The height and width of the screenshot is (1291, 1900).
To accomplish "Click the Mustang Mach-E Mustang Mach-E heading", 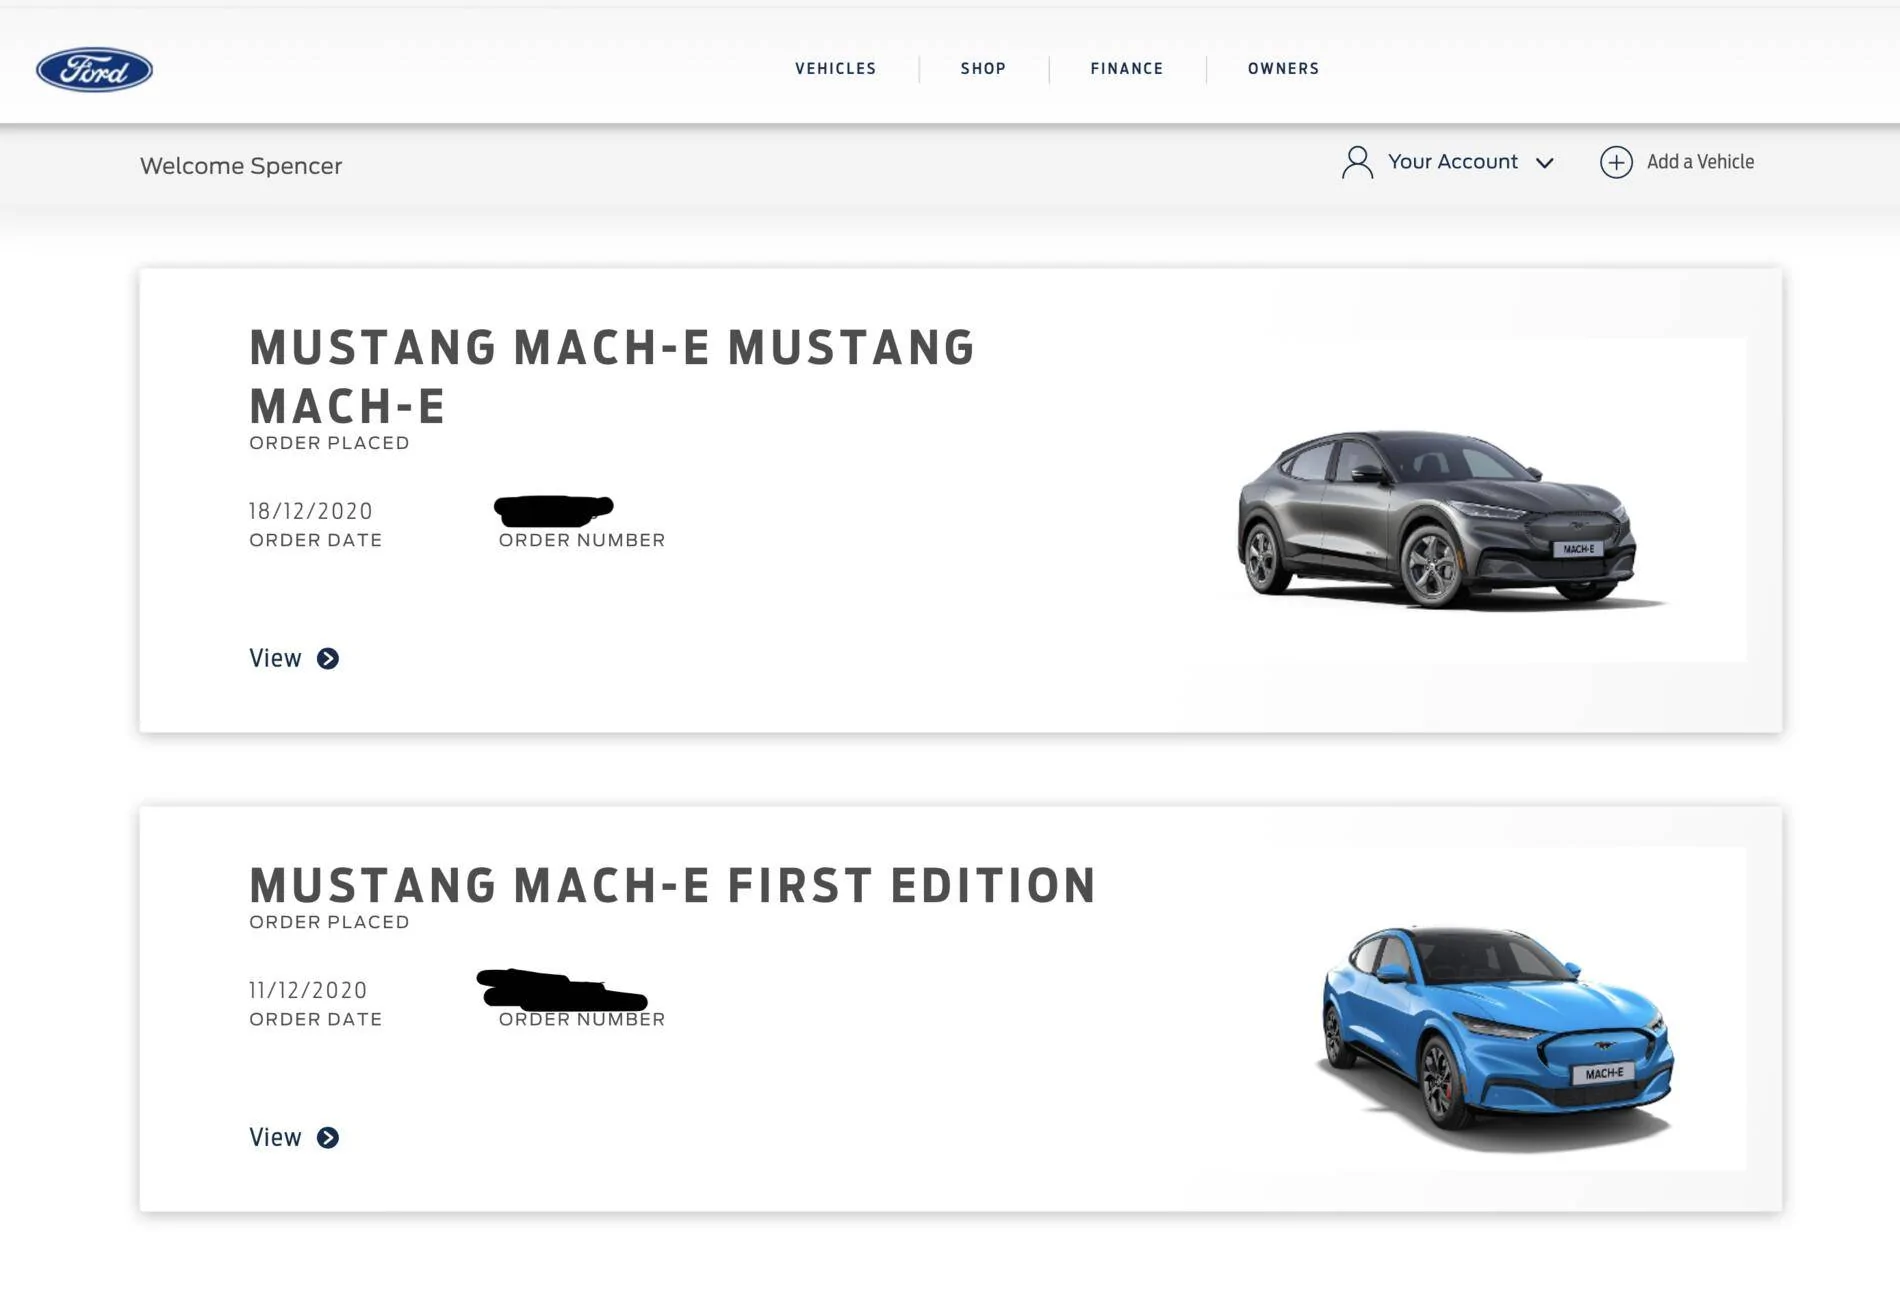I will [611, 376].
